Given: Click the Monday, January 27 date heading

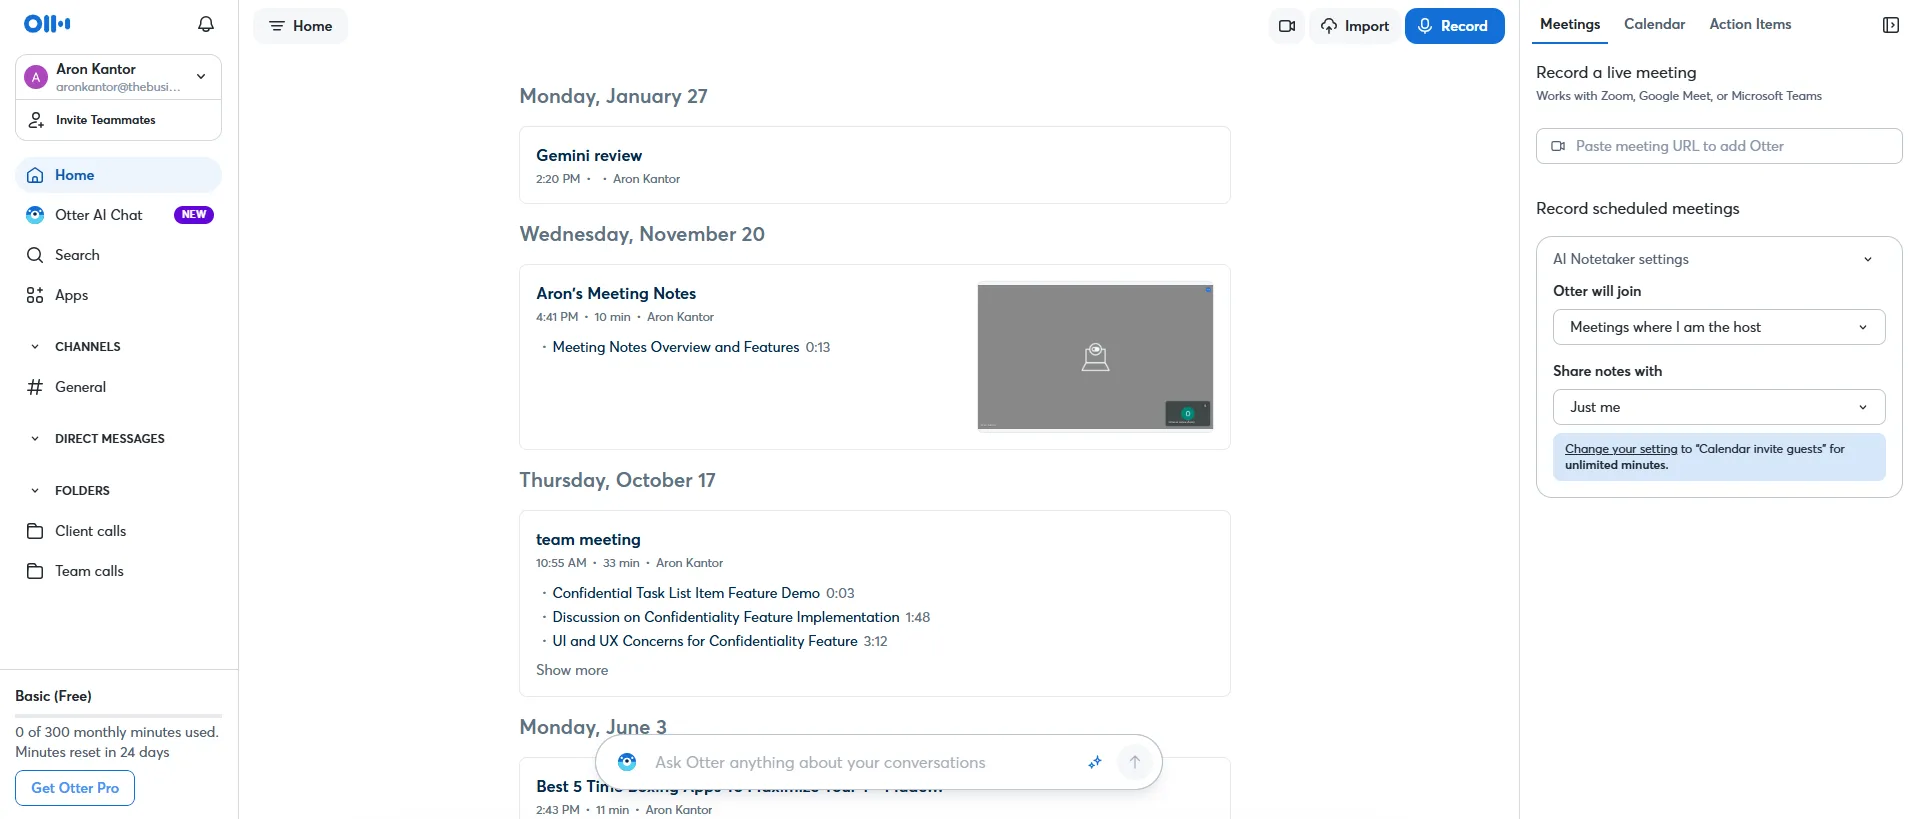Looking at the screenshot, I should (613, 96).
